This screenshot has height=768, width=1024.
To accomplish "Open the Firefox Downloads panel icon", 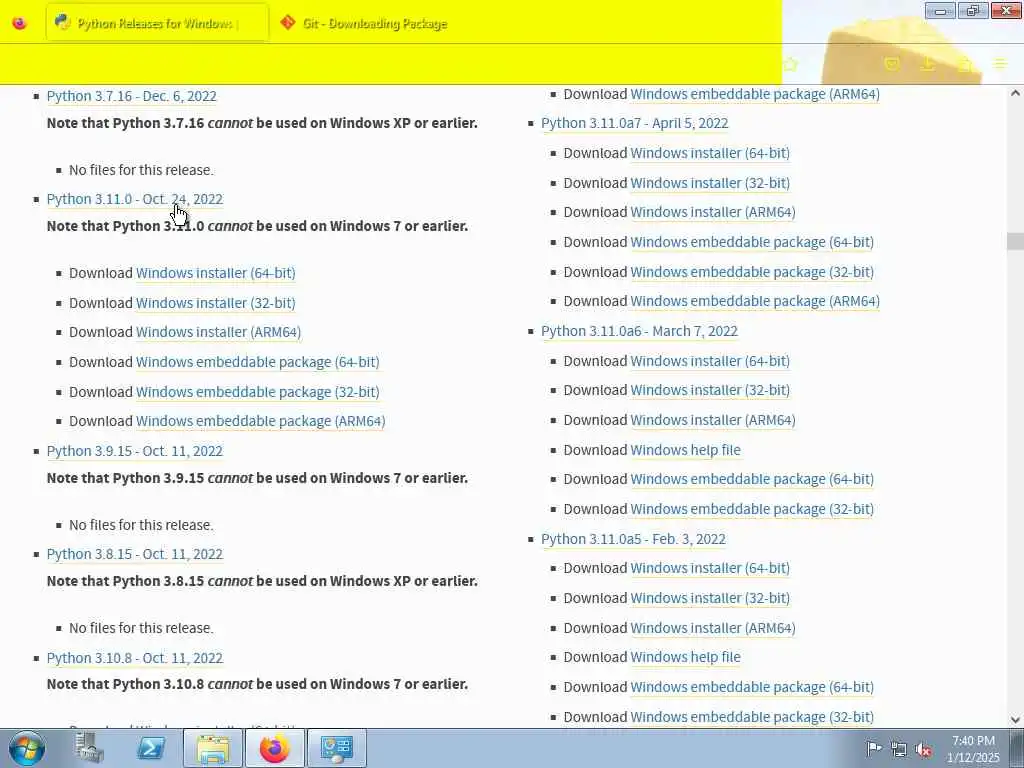I will pyautogui.click(x=927, y=64).
